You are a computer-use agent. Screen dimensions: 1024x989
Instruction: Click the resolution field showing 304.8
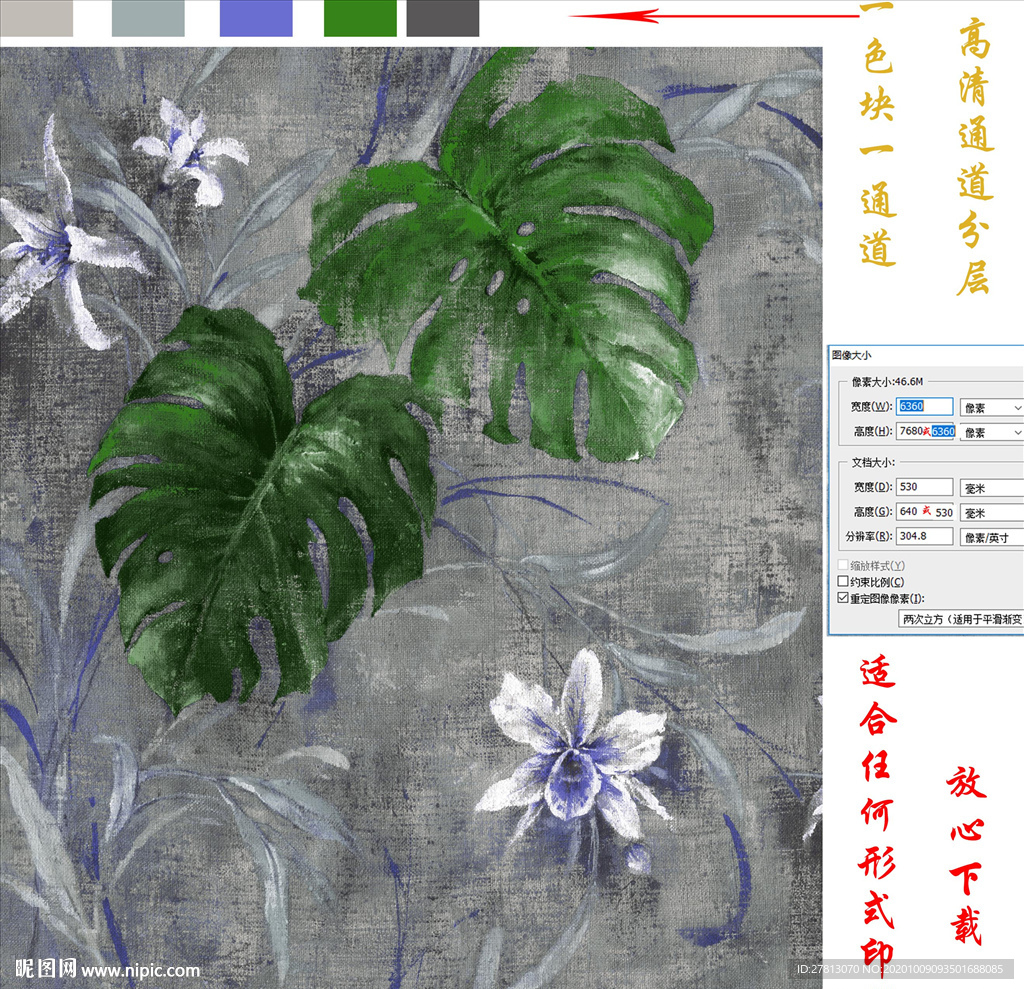point(924,536)
